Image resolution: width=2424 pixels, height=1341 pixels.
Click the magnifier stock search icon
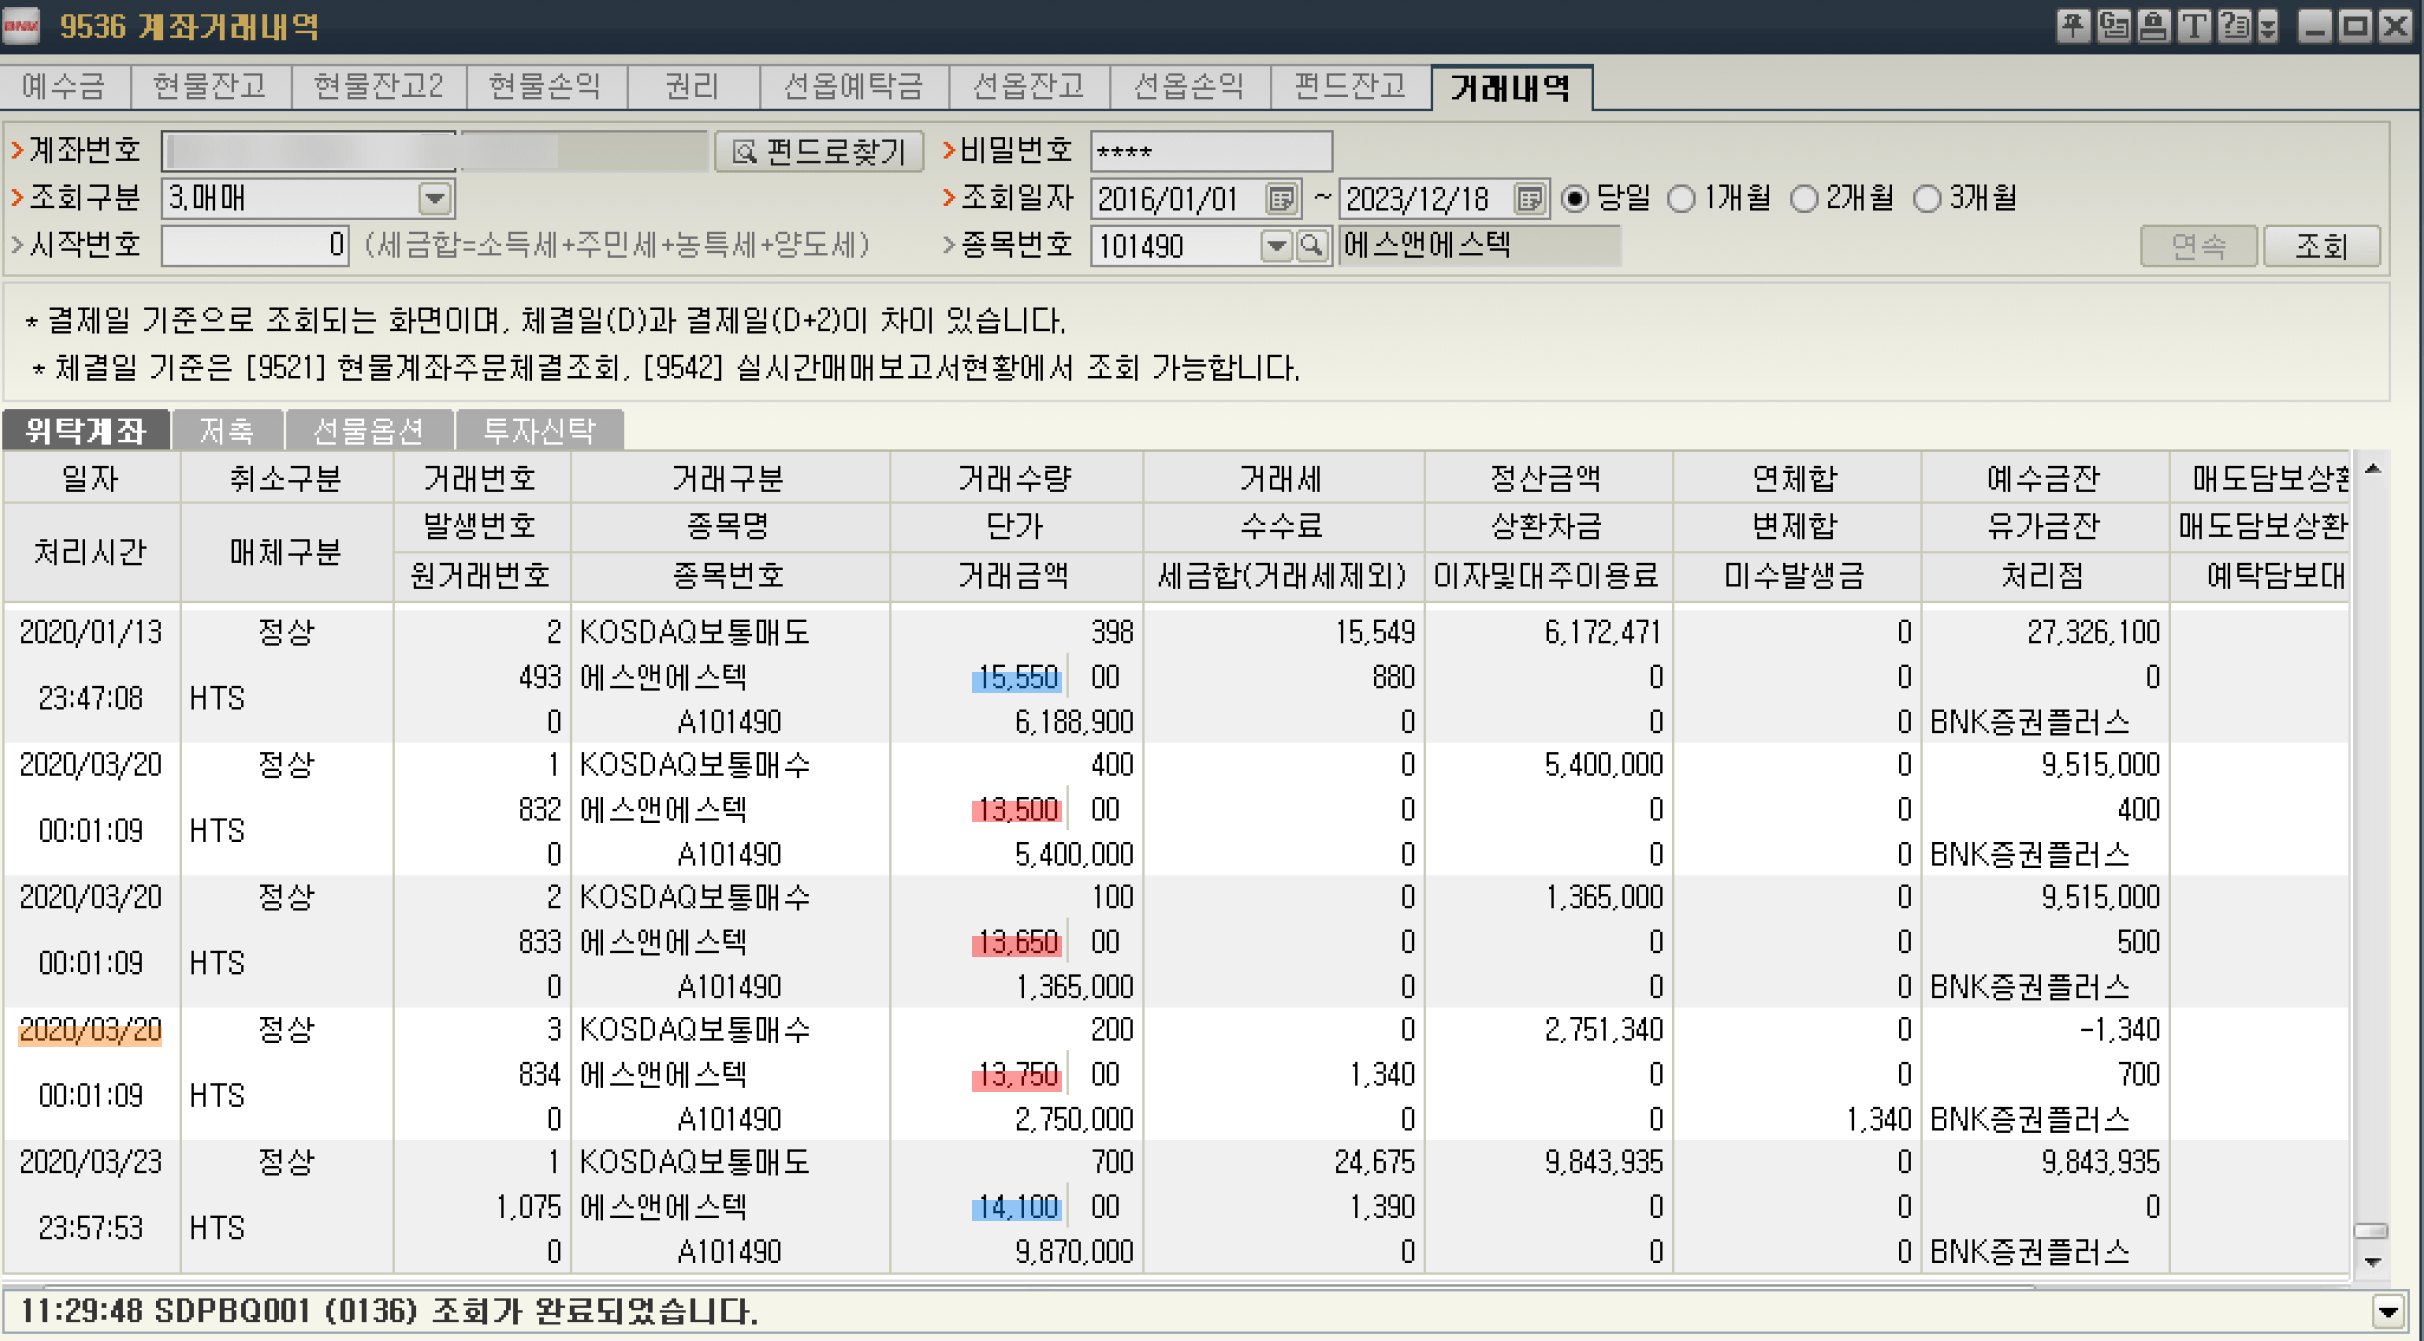pos(1312,245)
